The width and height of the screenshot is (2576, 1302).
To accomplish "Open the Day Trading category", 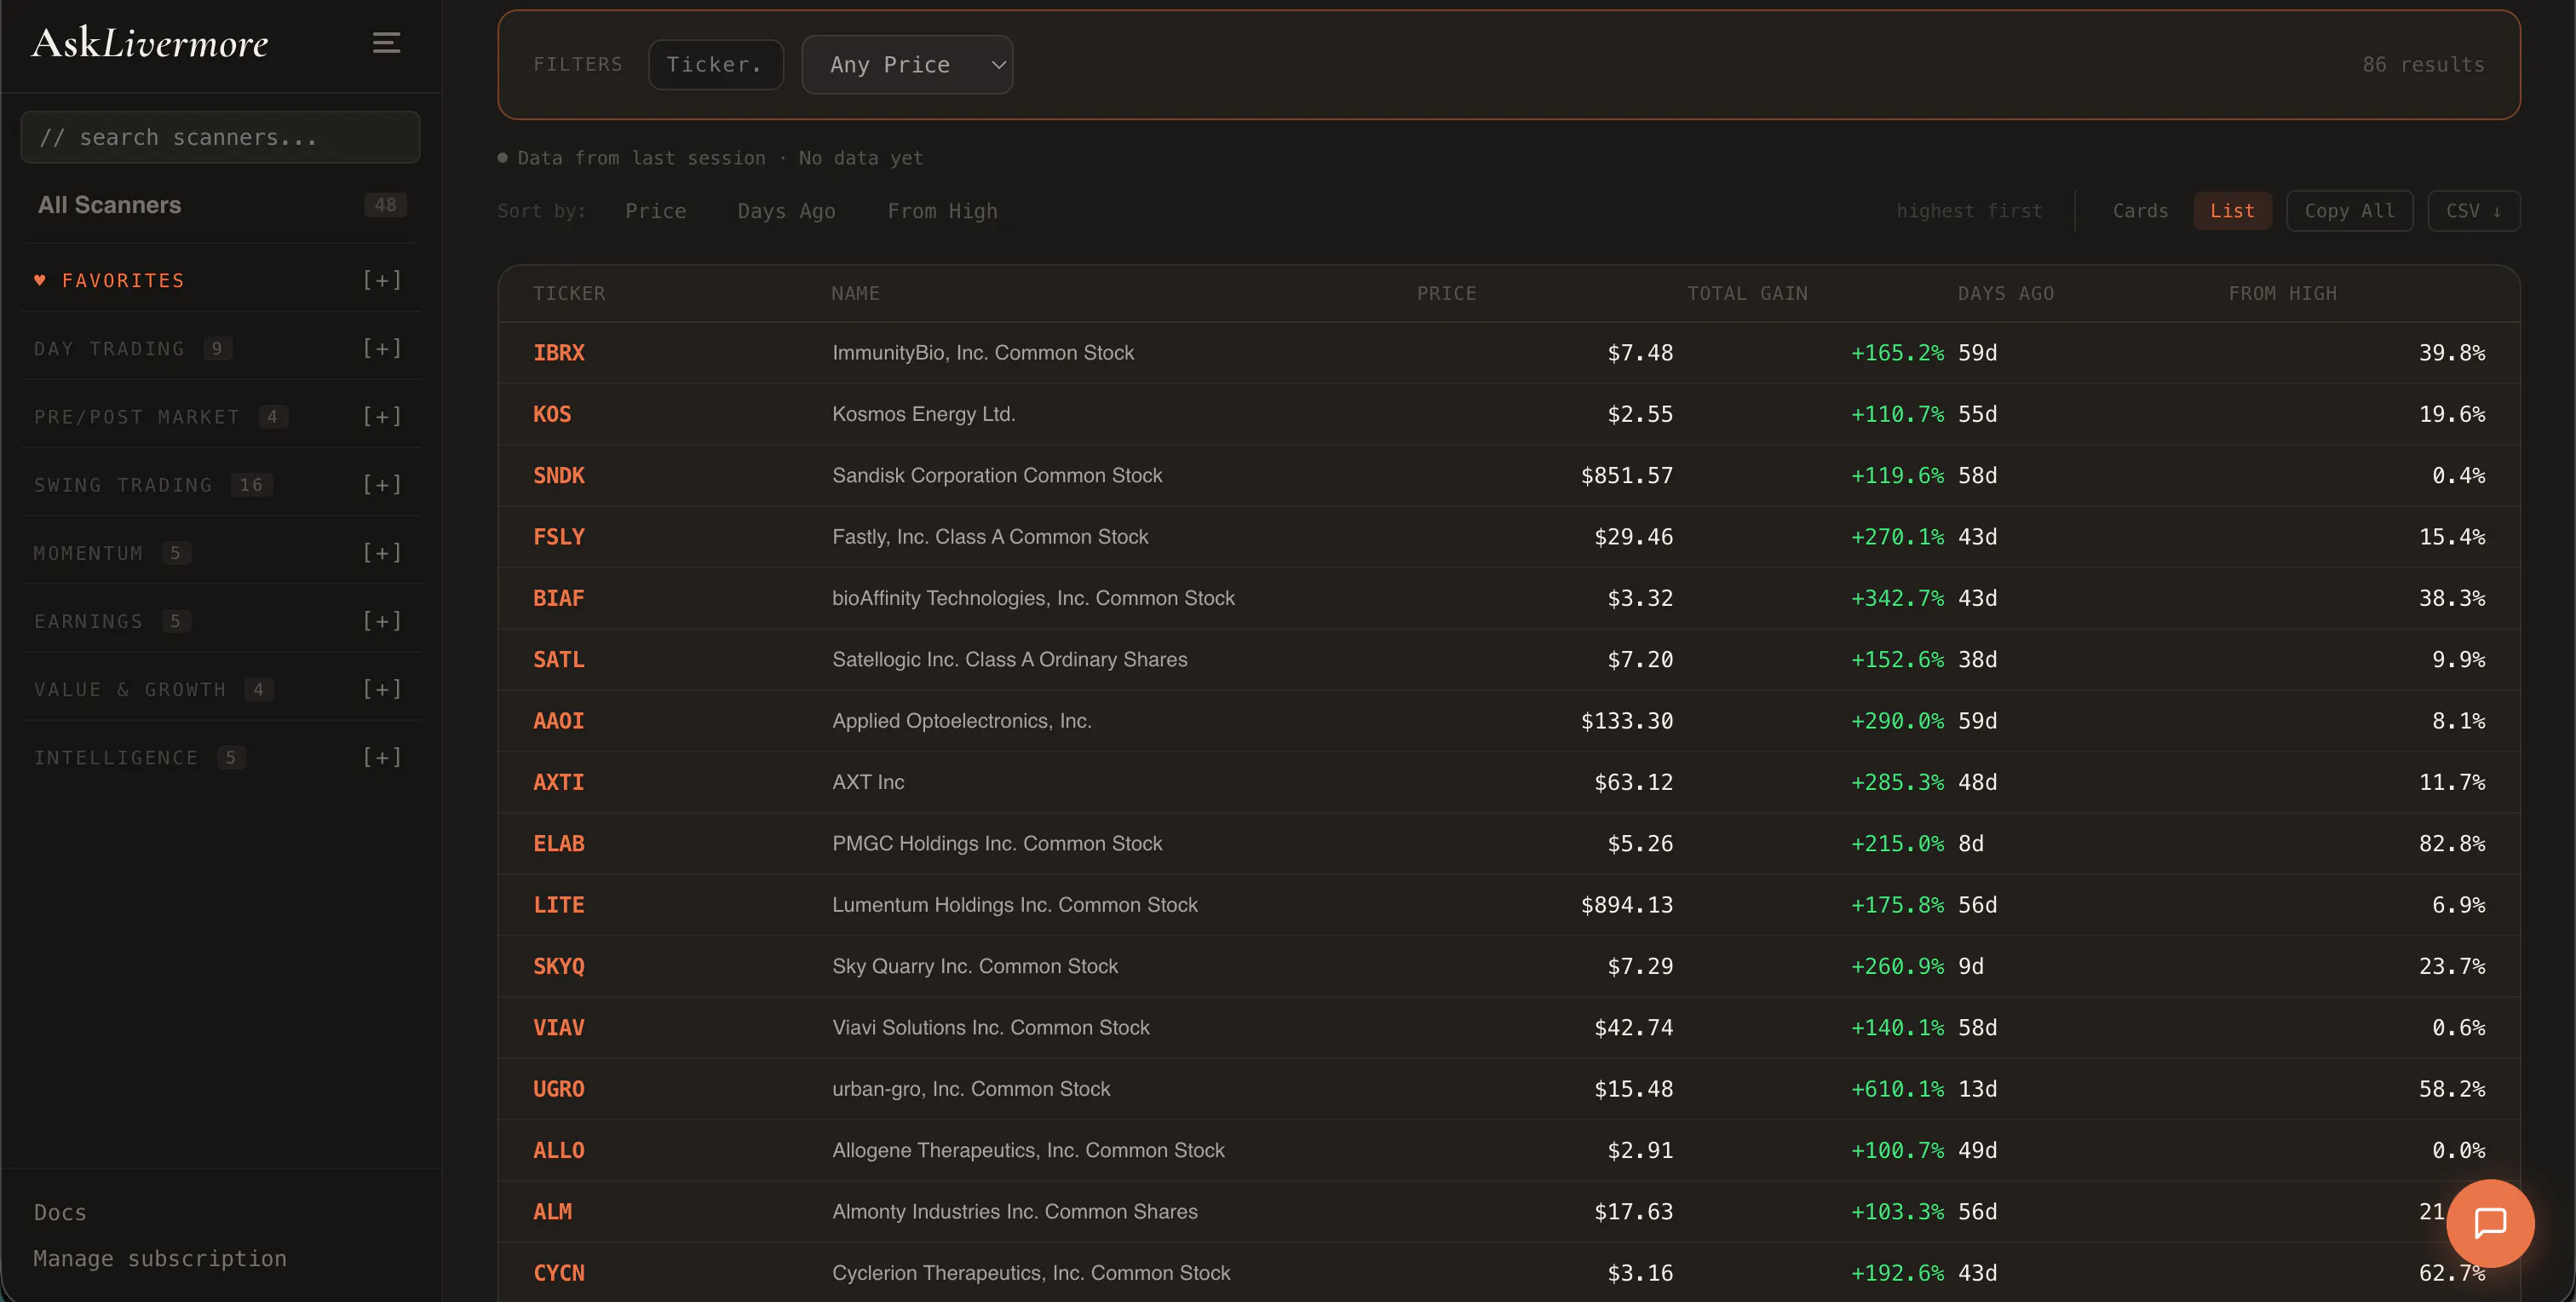I will [109, 348].
